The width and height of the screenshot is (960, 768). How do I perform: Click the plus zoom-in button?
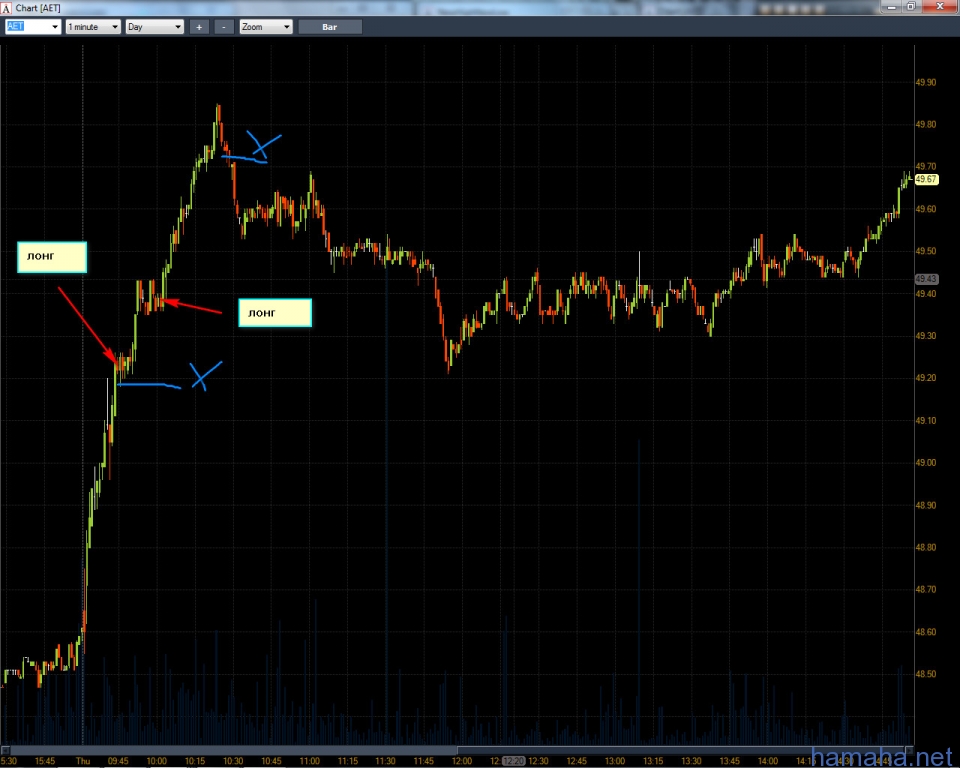199,27
